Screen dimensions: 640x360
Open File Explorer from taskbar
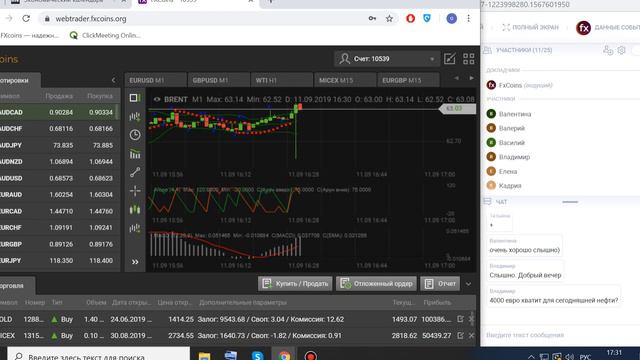click(x=204, y=356)
